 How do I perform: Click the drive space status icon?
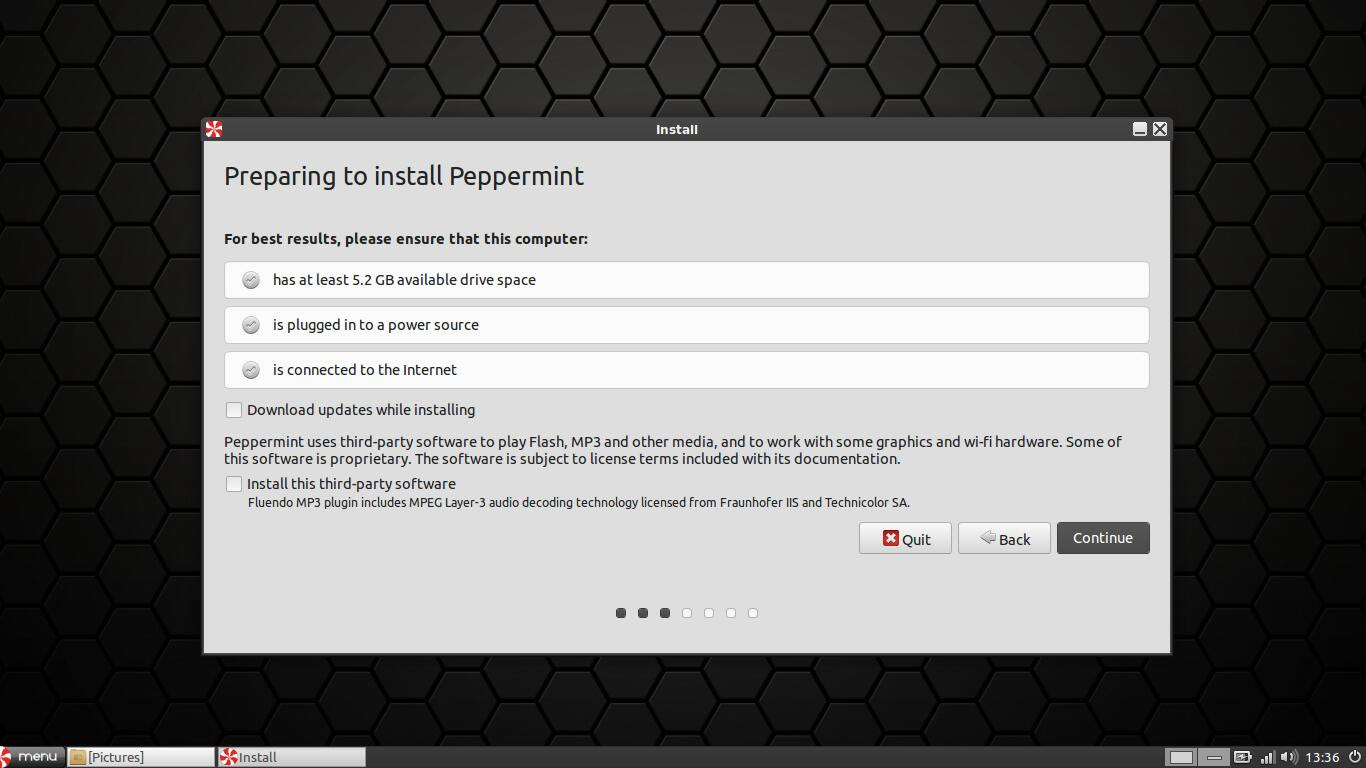click(x=251, y=280)
